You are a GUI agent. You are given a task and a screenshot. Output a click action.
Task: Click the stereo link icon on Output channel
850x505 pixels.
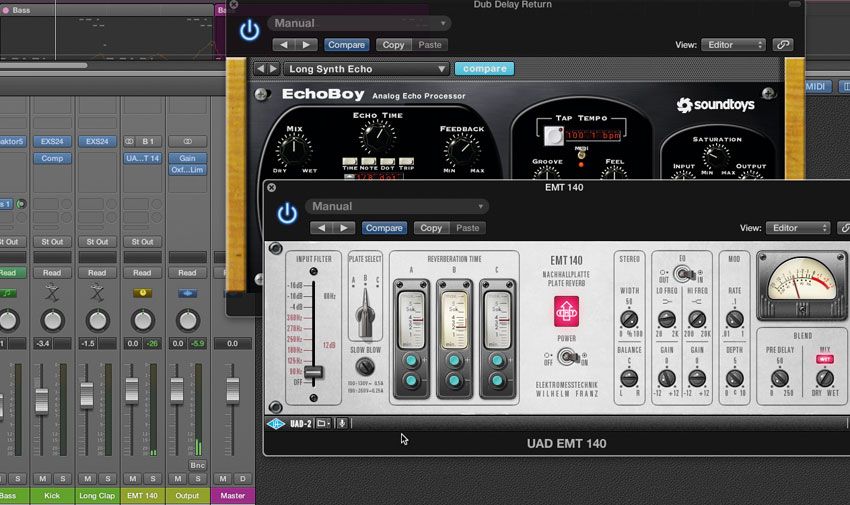pos(187,141)
